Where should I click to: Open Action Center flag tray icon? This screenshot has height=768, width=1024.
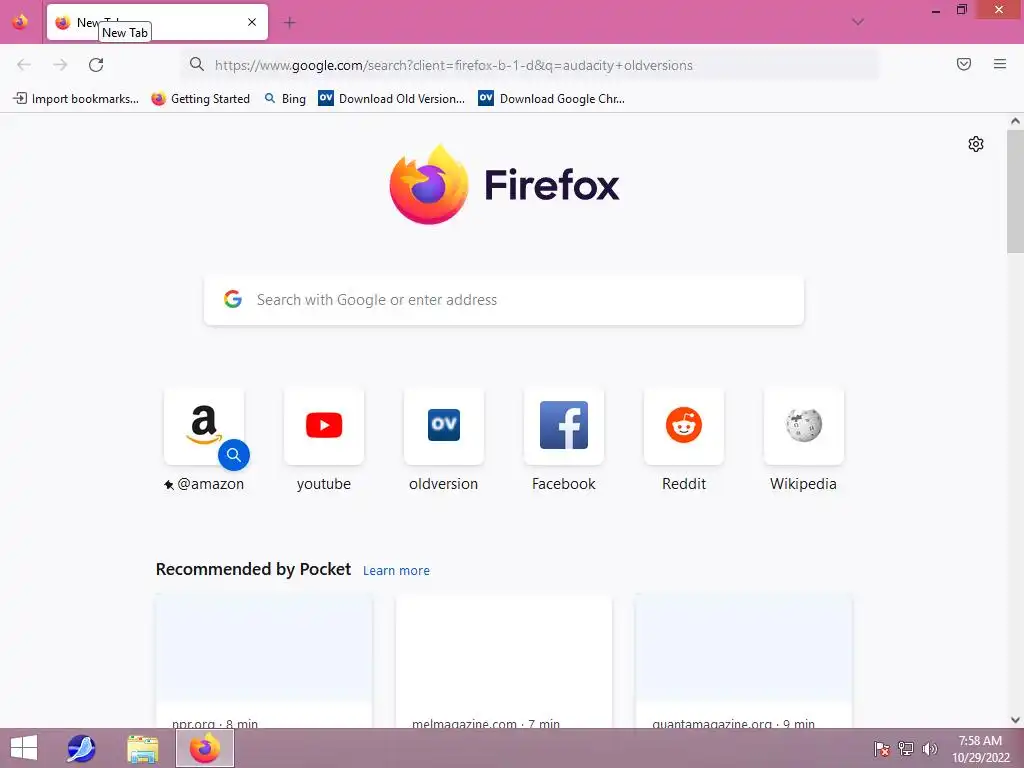[882, 749]
